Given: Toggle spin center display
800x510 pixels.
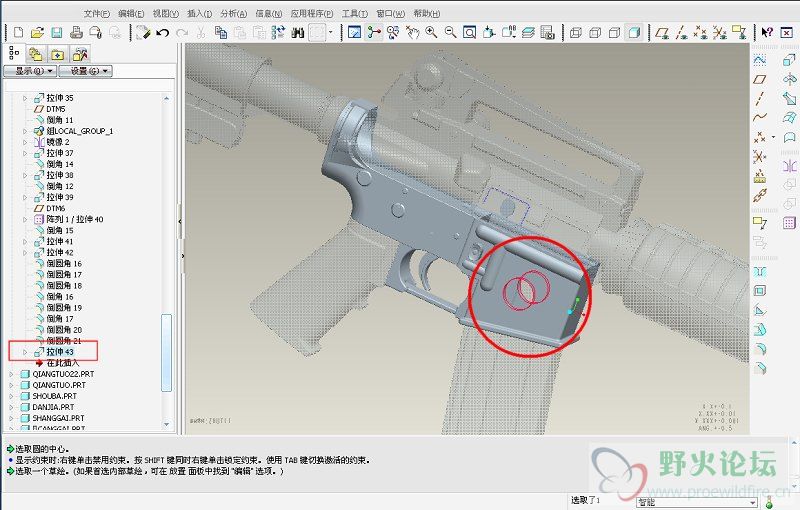Looking at the screenshot, I should pos(374,33).
